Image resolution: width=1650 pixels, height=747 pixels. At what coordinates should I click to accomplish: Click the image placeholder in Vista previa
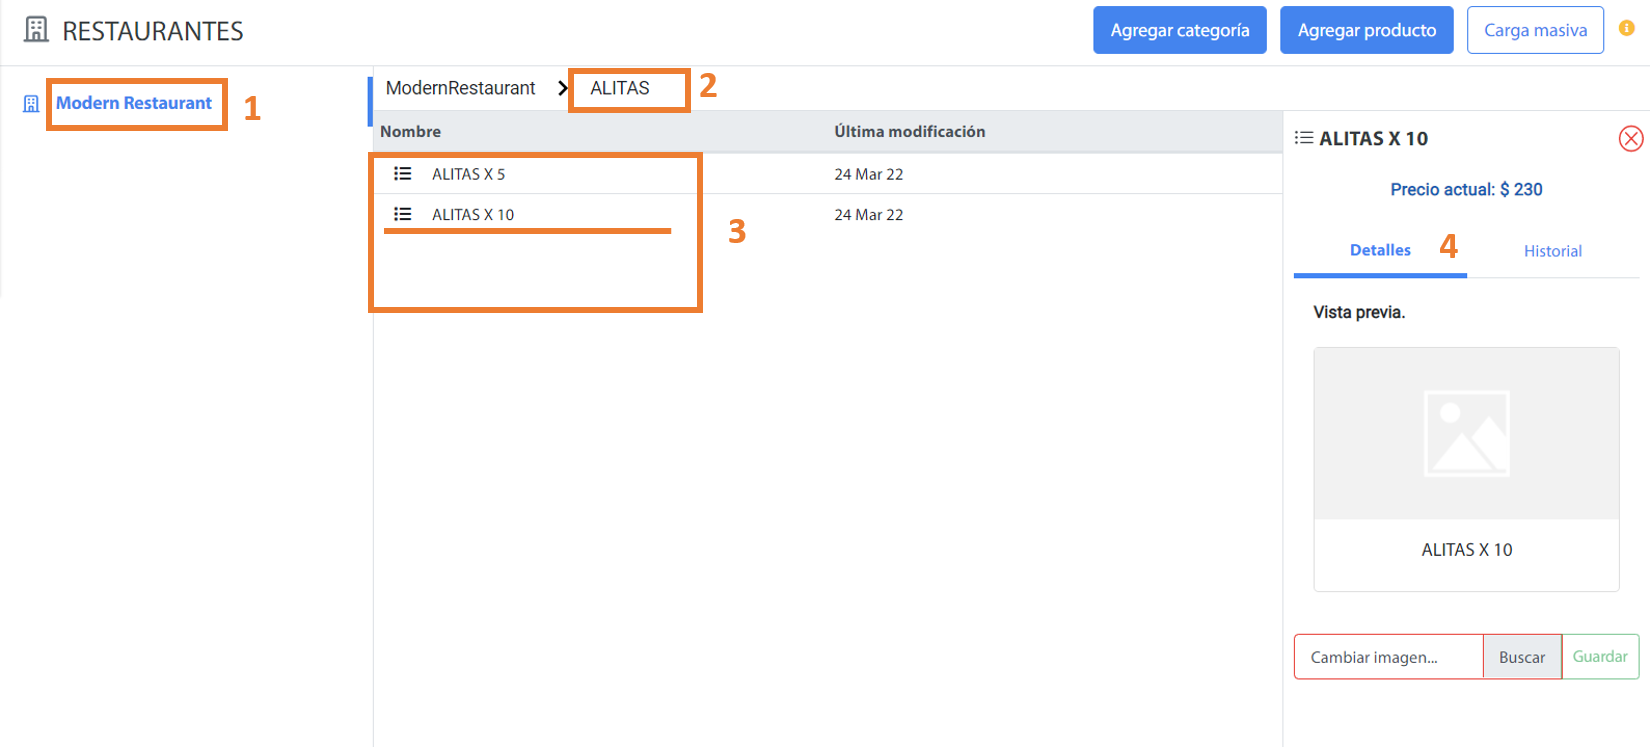coord(1466,434)
